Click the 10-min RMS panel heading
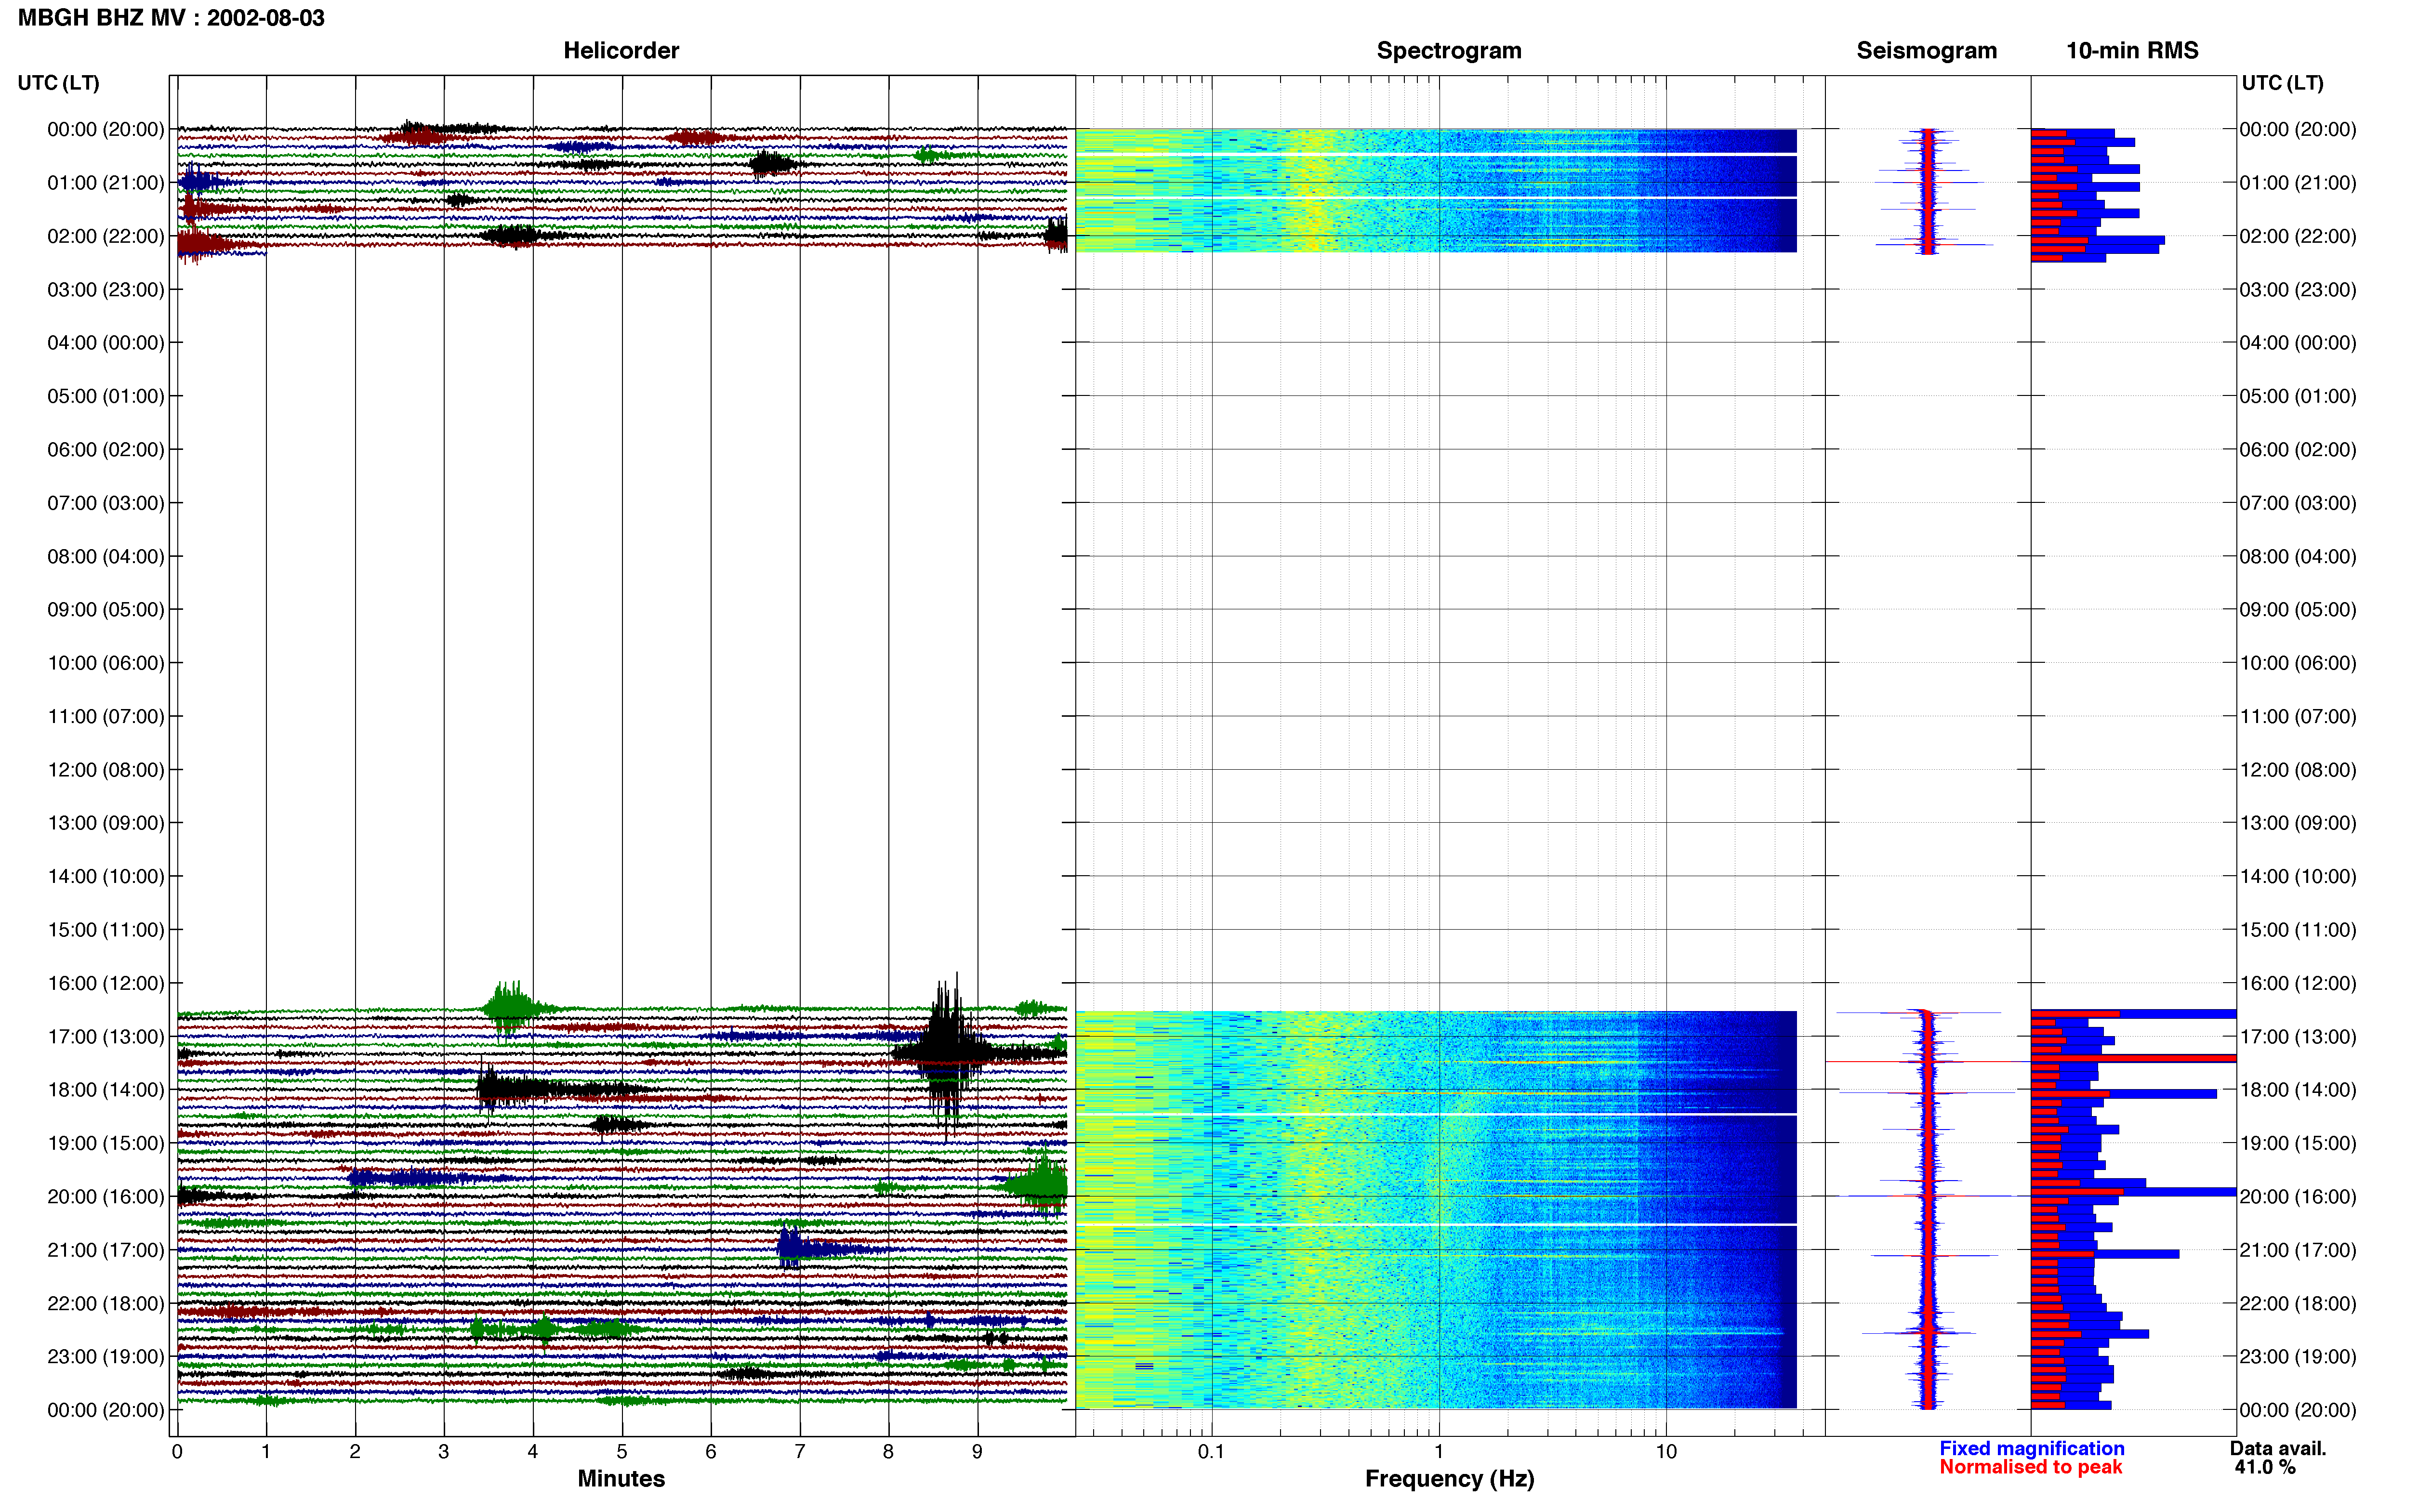The height and width of the screenshot is (1512, 2418). point(2132,51)
